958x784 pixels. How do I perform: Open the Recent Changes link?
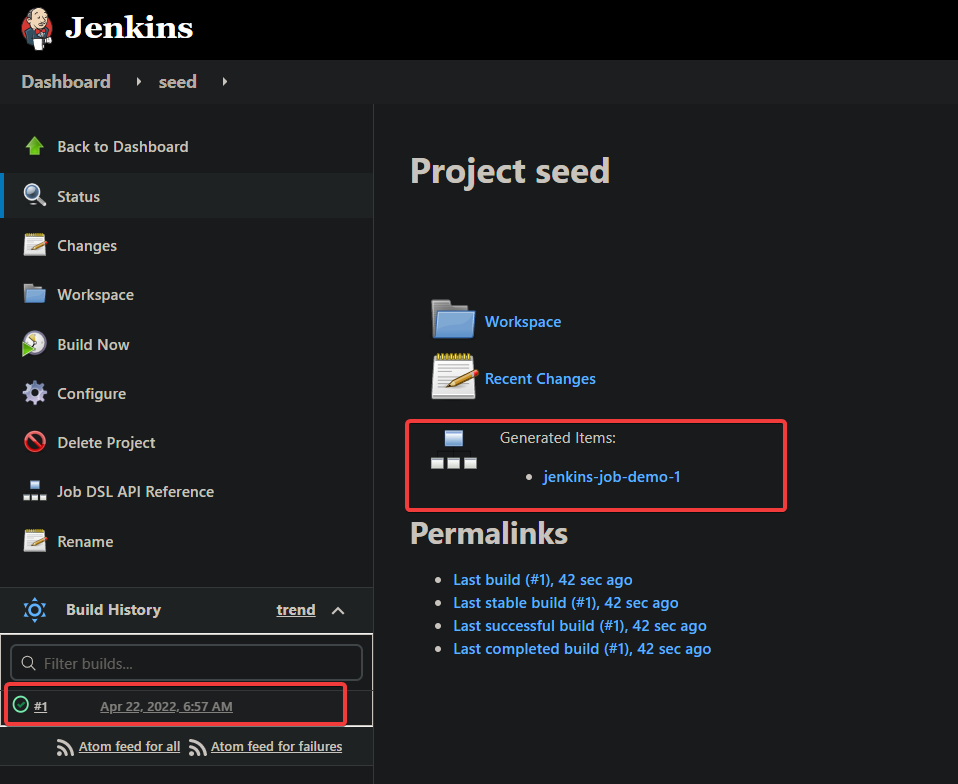tap(540, 379)
